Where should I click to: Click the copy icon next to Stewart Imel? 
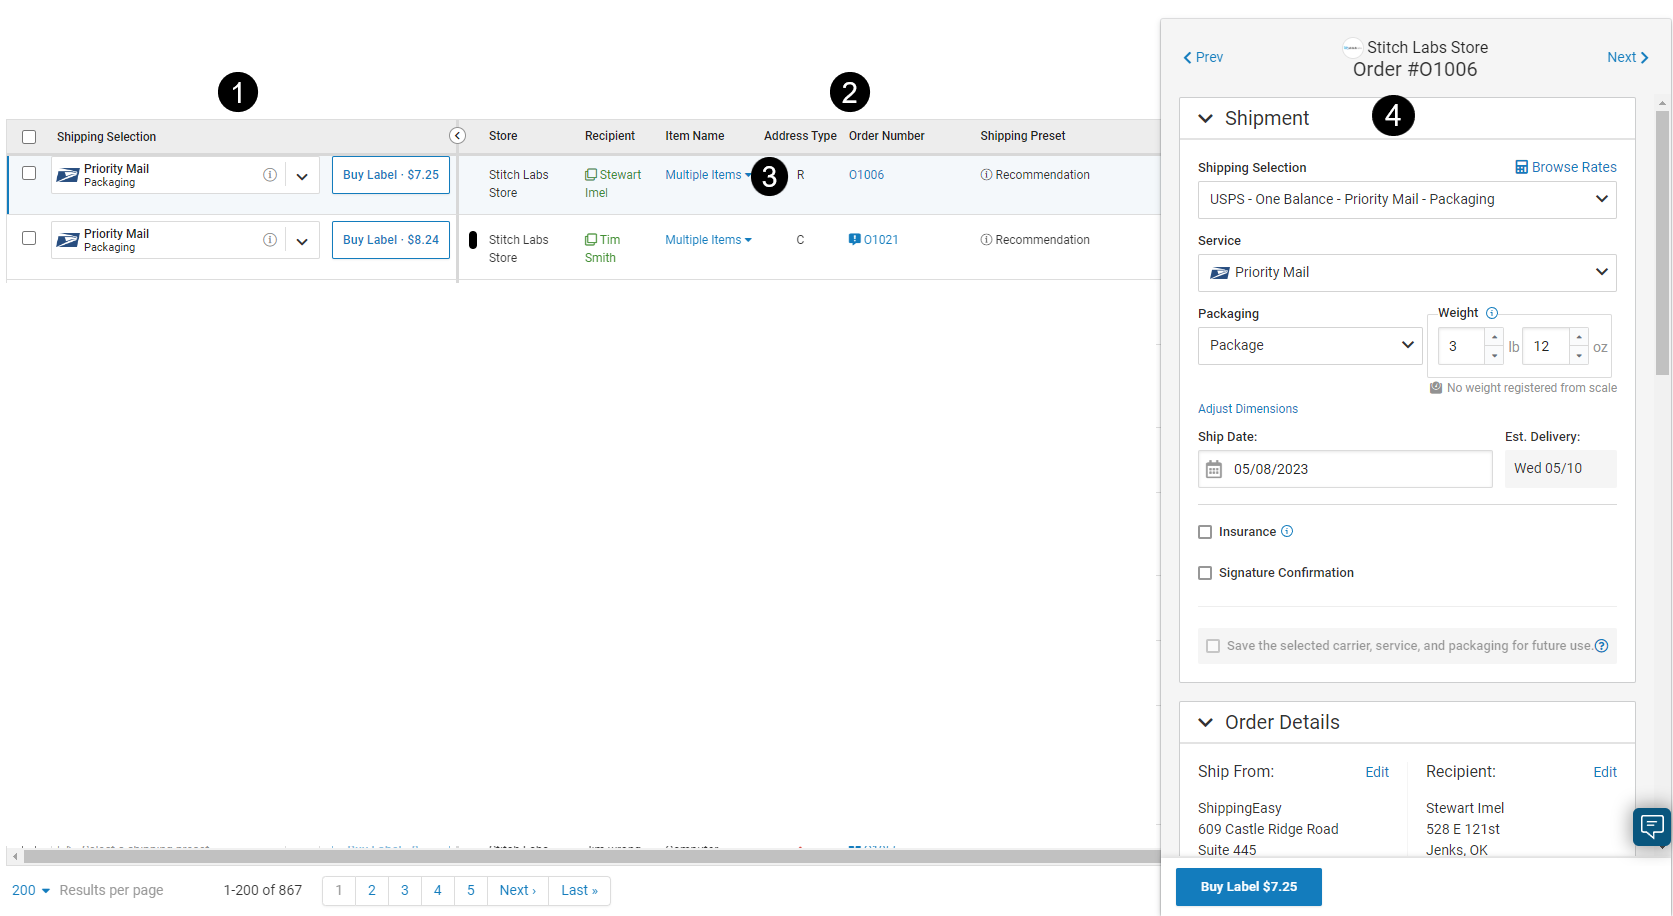tap(591, 175)
